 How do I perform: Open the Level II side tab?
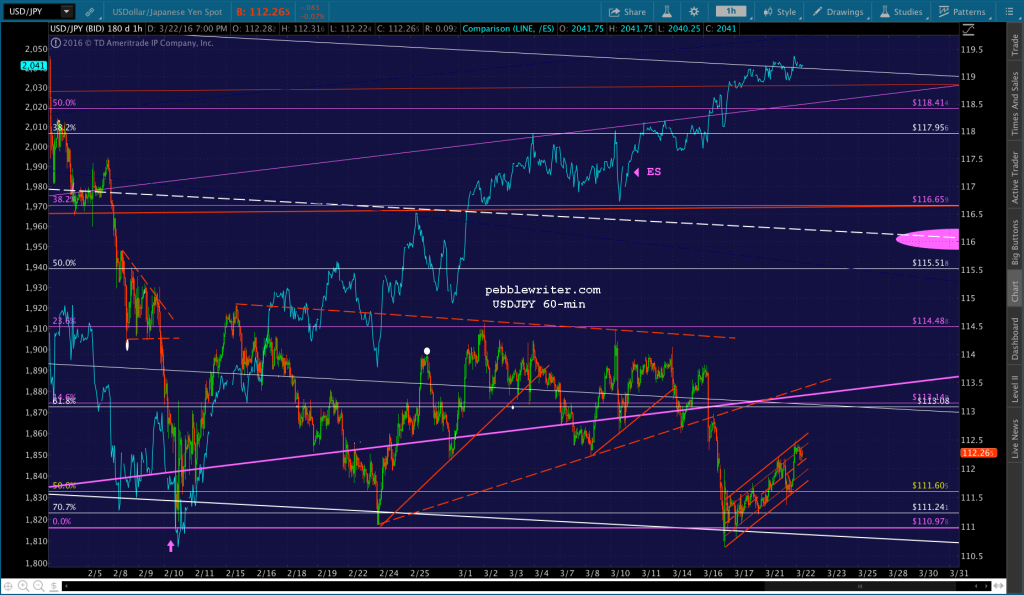click(1015, 389)
